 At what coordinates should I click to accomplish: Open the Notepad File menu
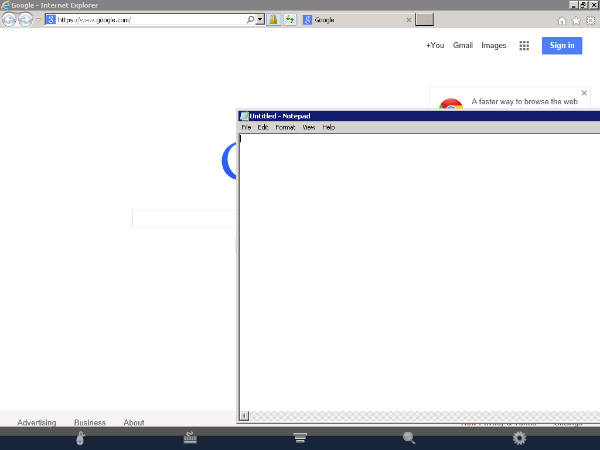click(x=246, y=127)
